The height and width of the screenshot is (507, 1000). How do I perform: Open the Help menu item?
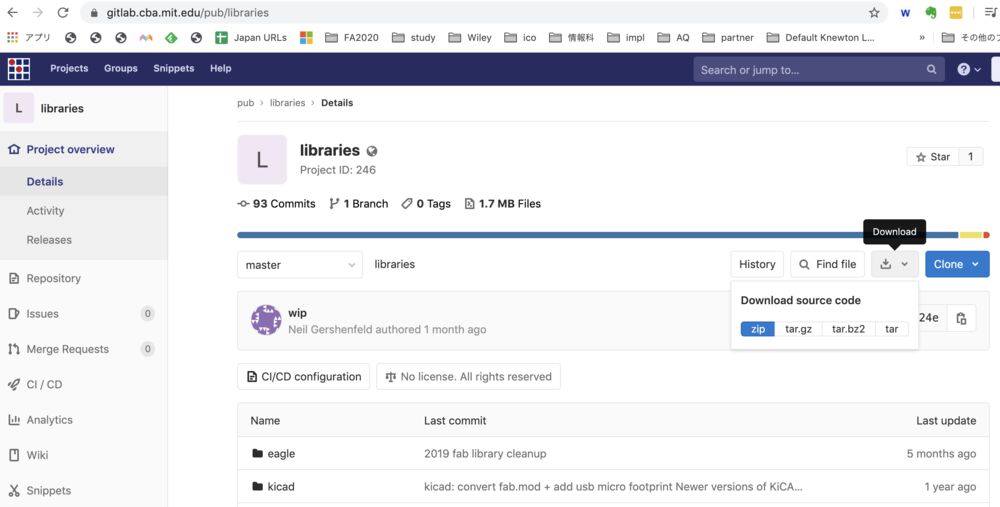tap(221, 68)
